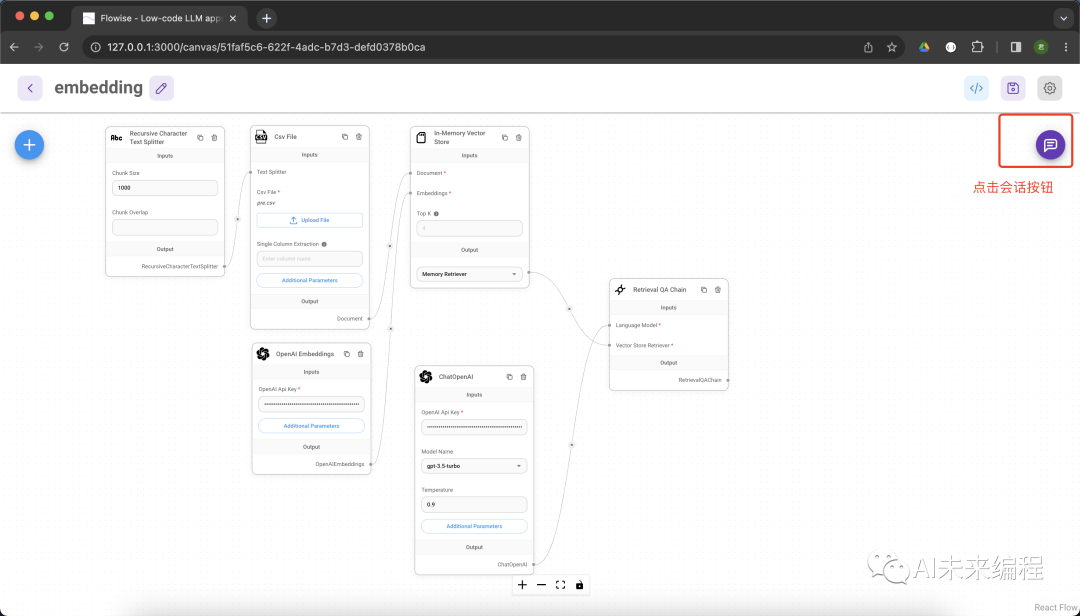Show Single Column Extraction info icon
Image resolution: width=1080 pixels, height=616 pixels.
(324, 244)
